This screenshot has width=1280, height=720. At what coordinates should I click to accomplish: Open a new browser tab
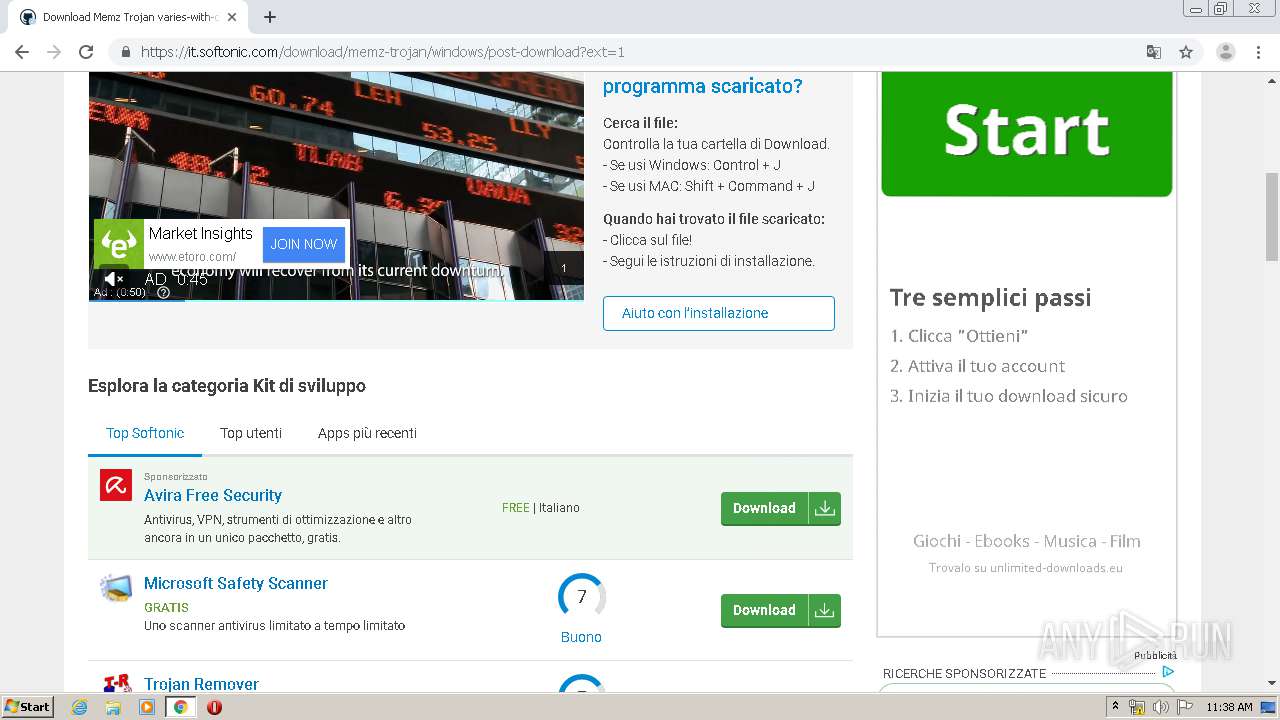(x=270, y=17)
